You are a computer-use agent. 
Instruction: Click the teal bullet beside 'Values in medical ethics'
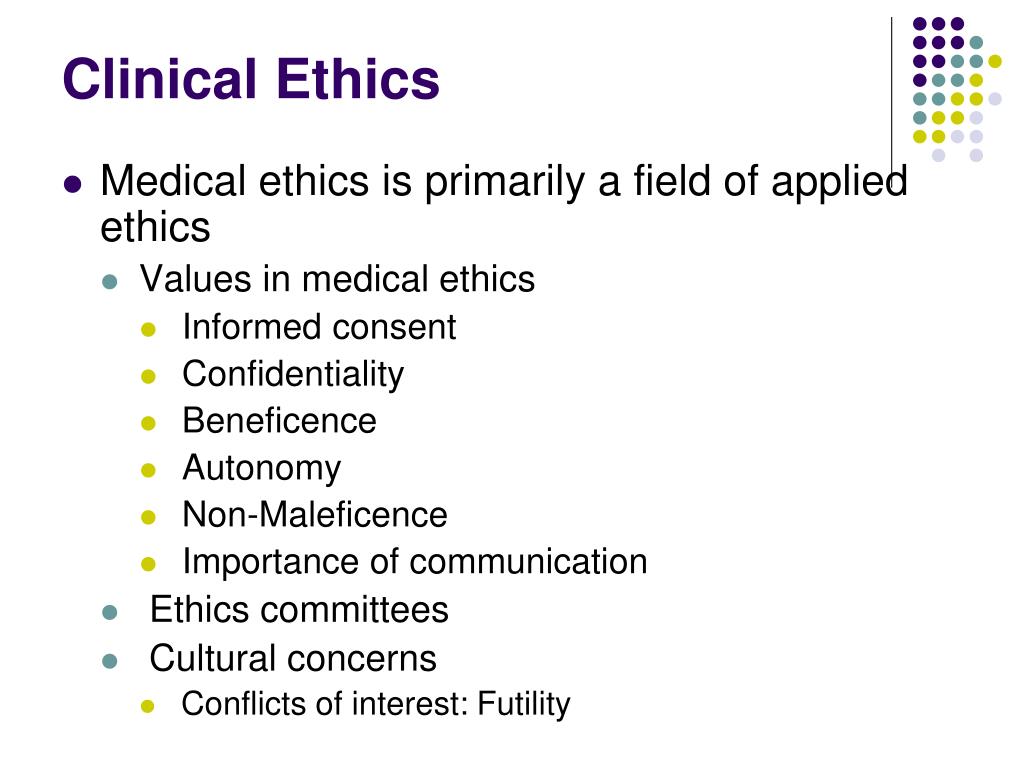point(110,282)
